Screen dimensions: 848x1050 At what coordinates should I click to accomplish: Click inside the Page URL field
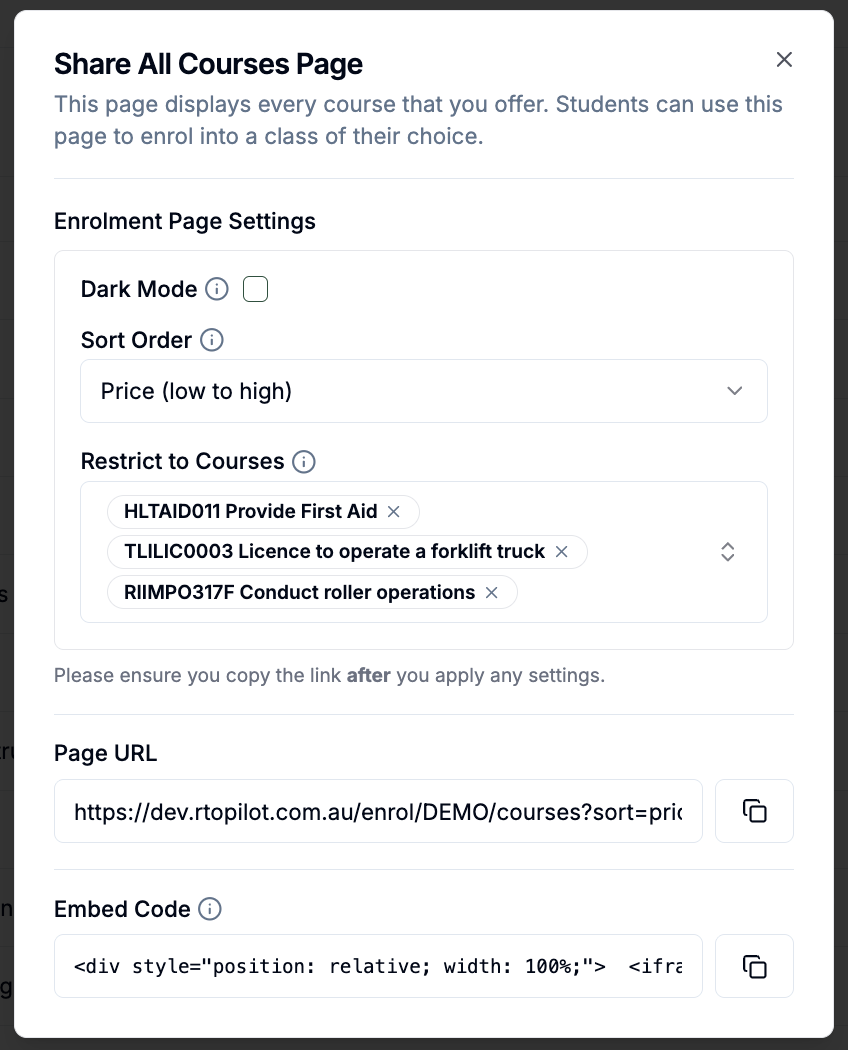pos(378,811)
